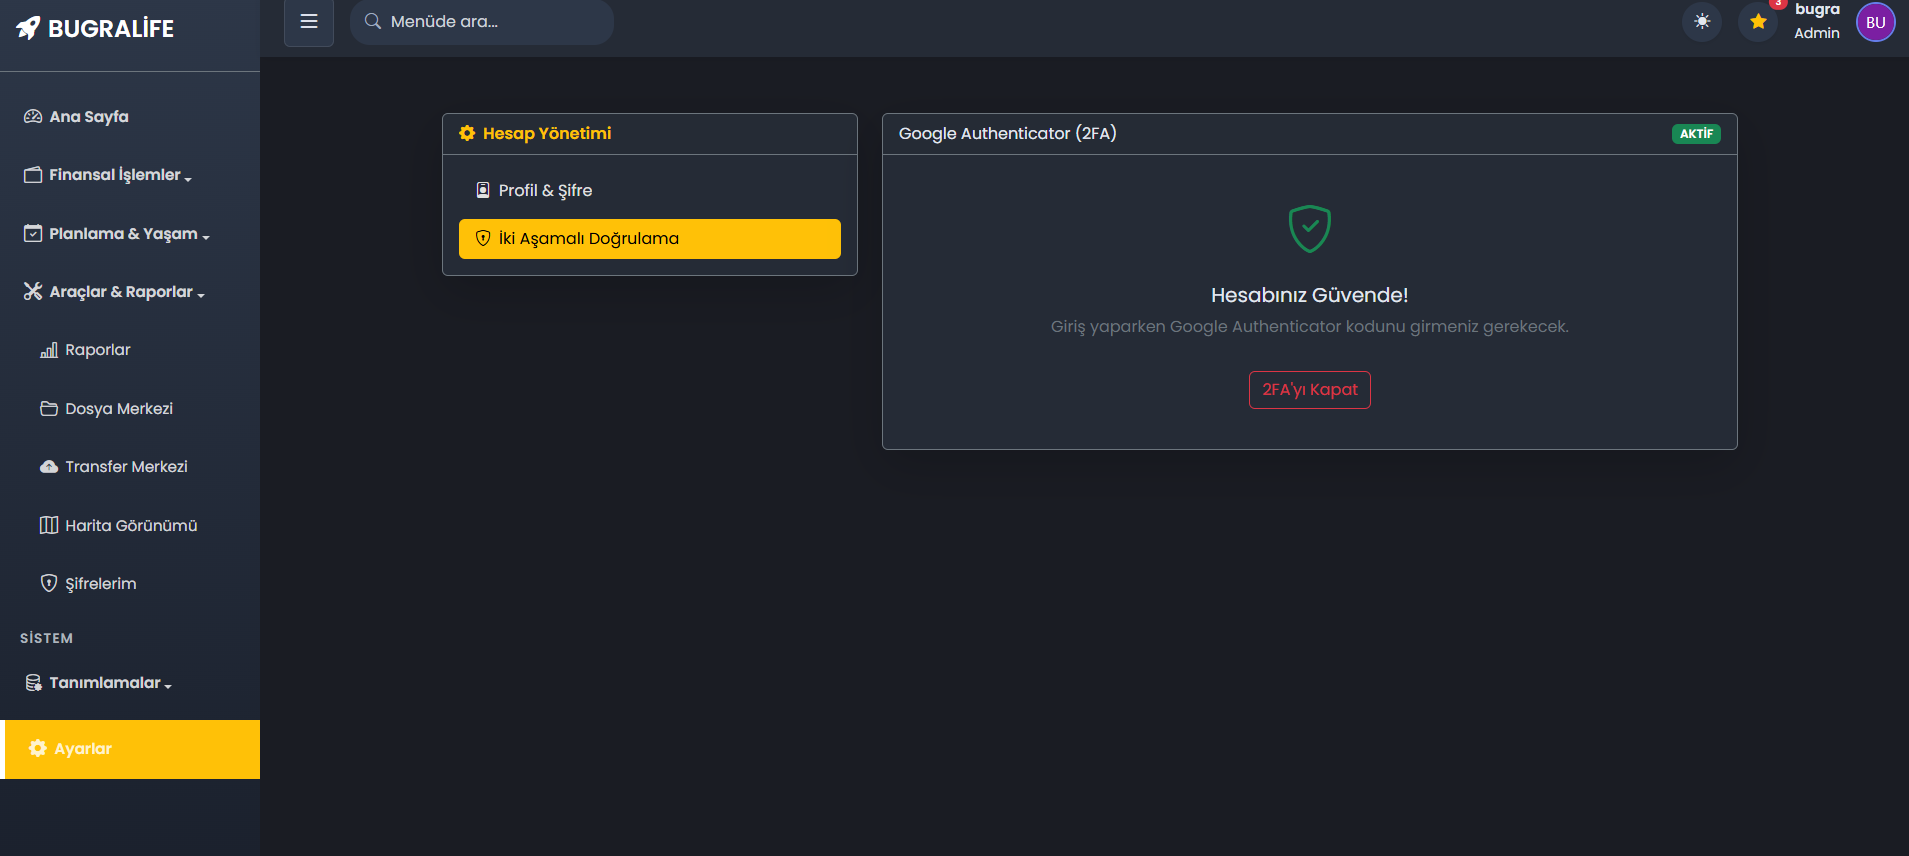Click the hamburger menu toggle button
The width and height of the screenshot is (1909, 856).
(x=309, y=22)
